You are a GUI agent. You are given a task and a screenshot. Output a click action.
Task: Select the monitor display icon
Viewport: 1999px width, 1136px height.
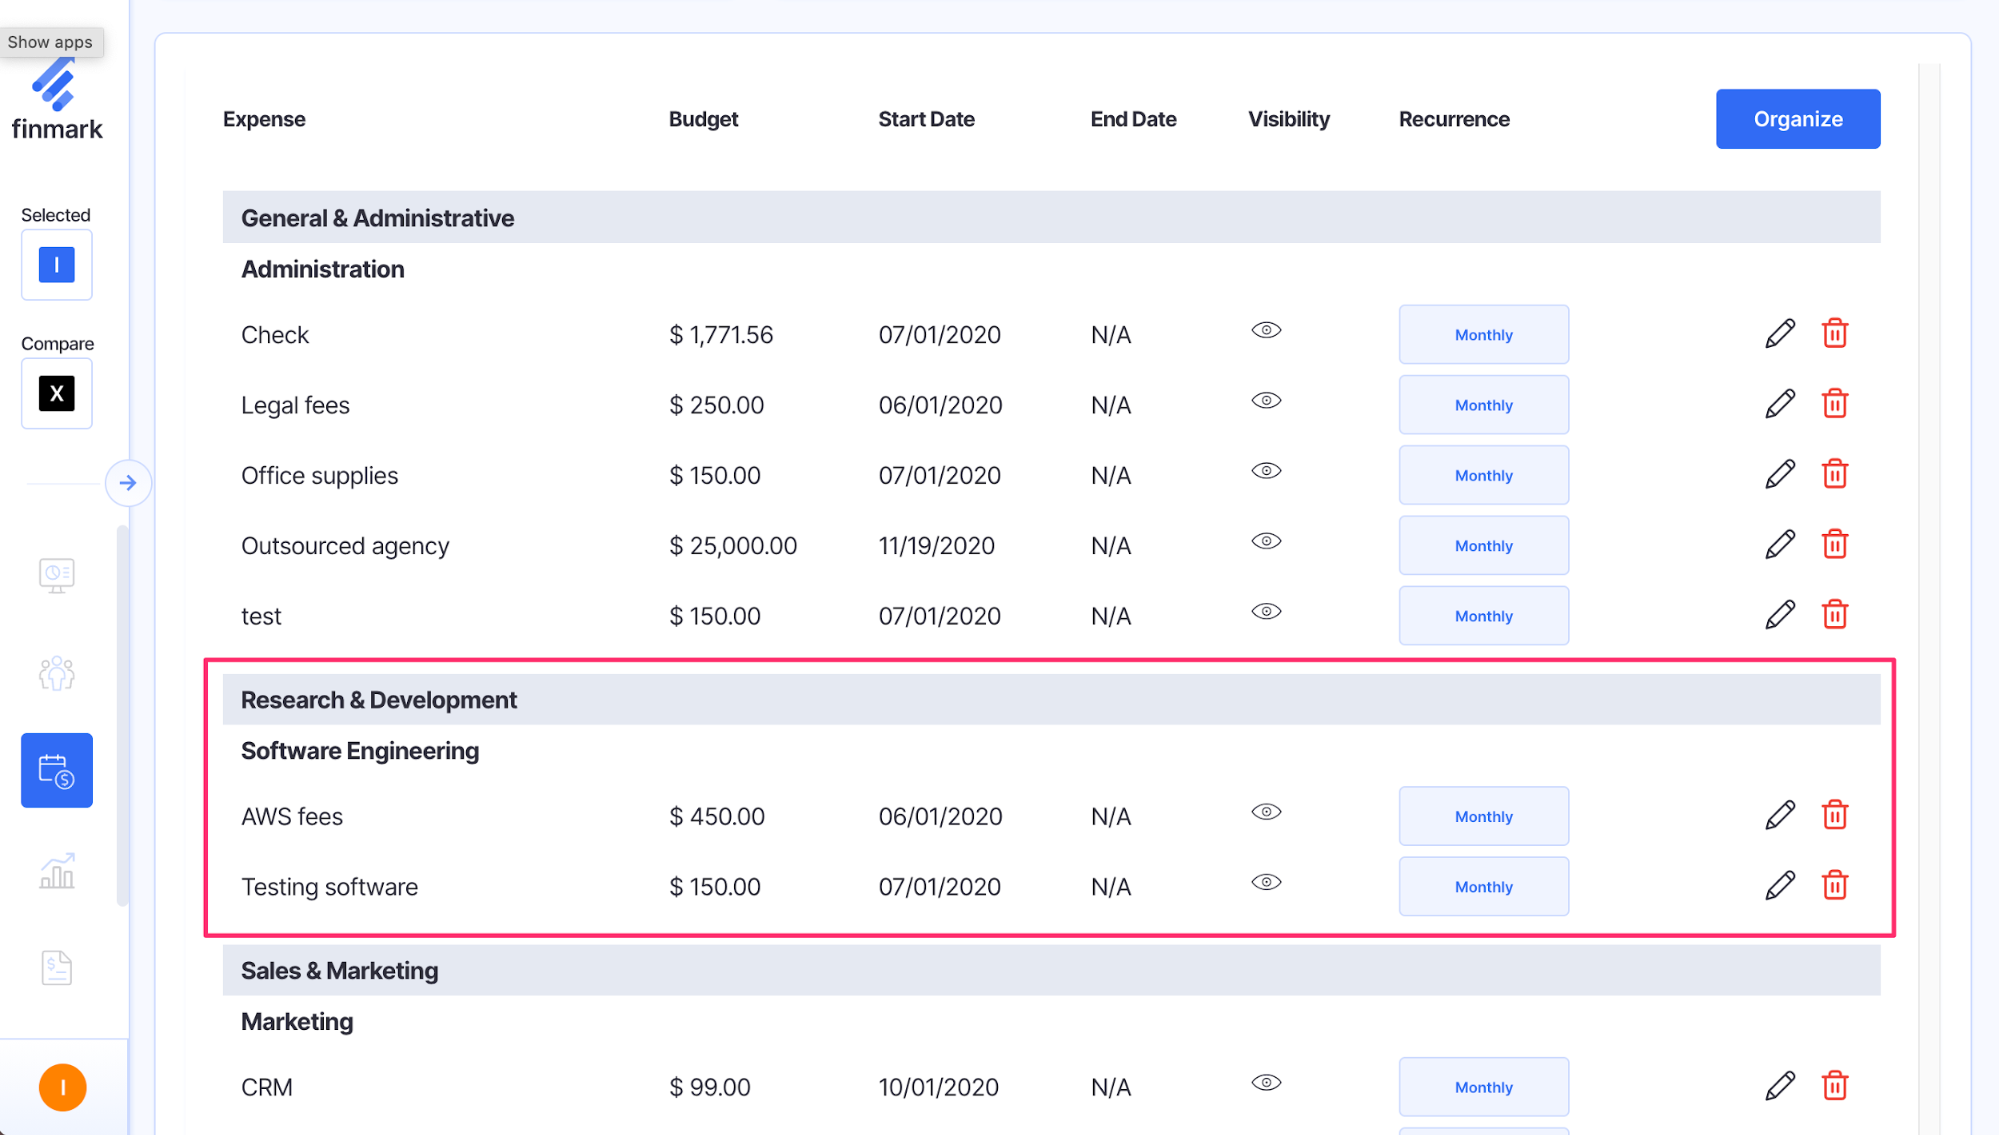click(x=56, y=574)
